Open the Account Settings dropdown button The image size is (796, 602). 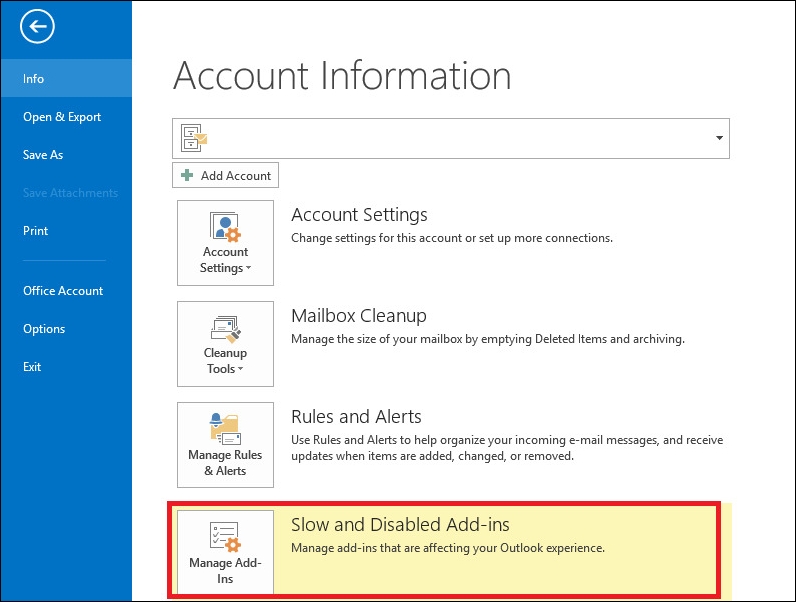point(225,243)
